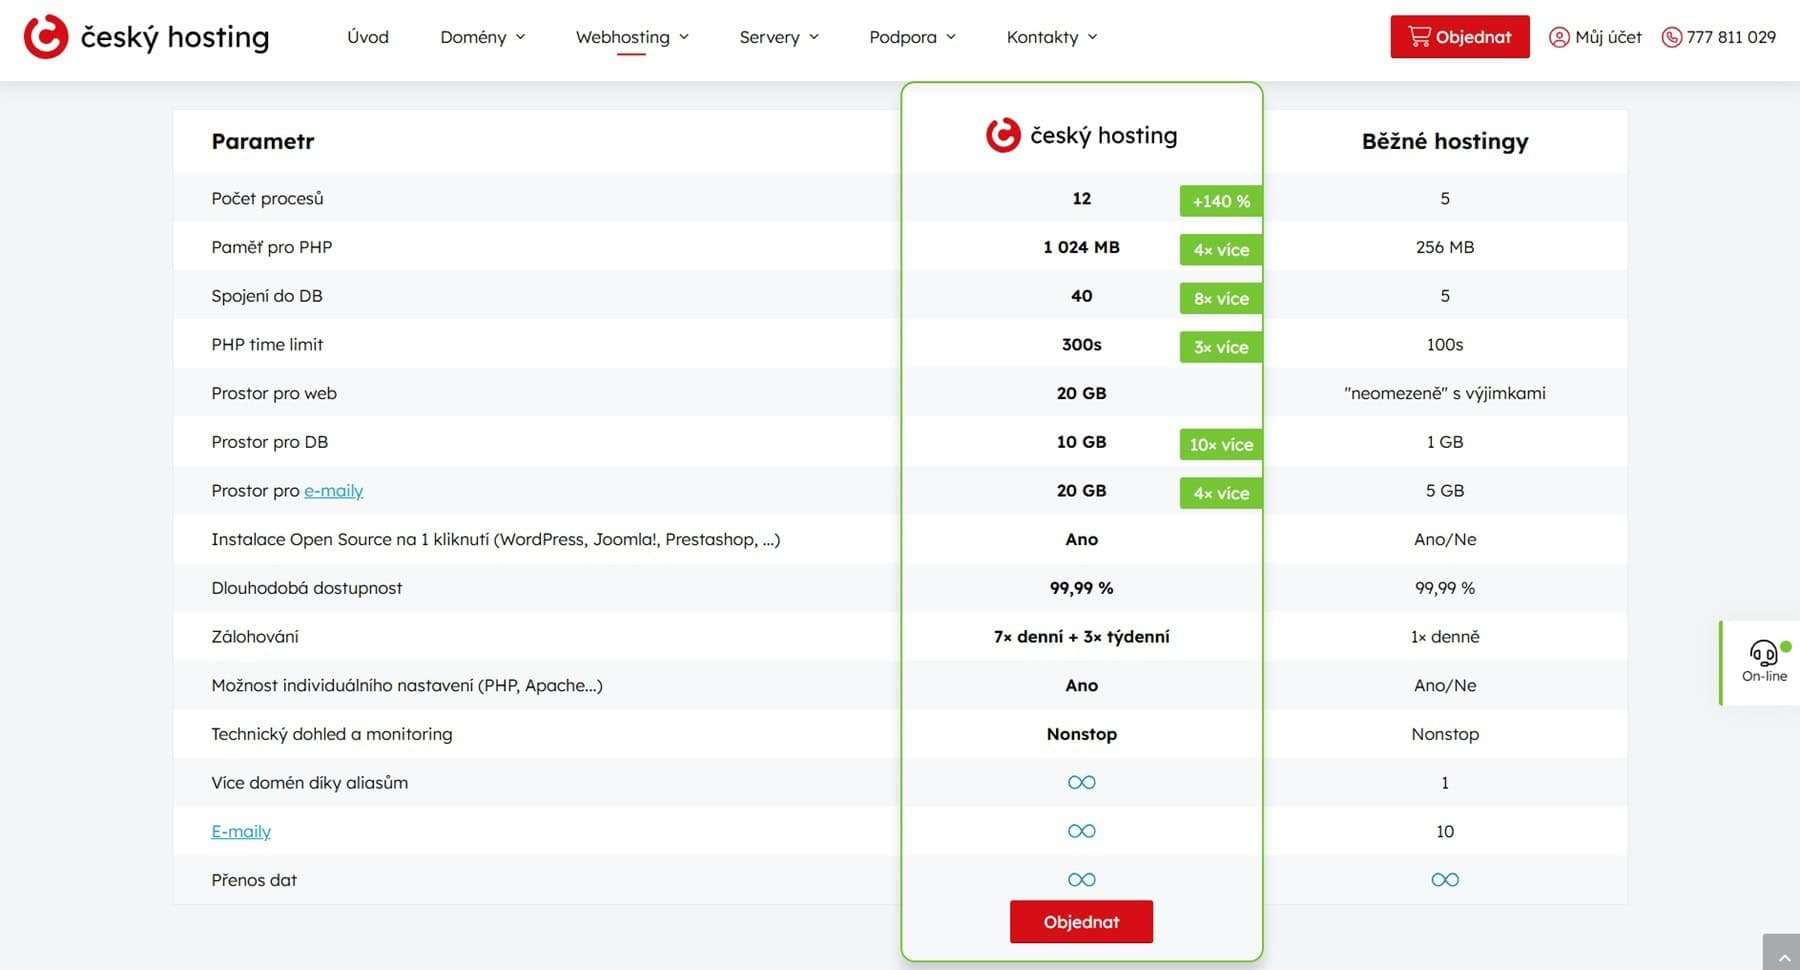Screen dimensions: 1800x970
Task: Click the PHP time limit row label
Action: (x=267, y=345)
